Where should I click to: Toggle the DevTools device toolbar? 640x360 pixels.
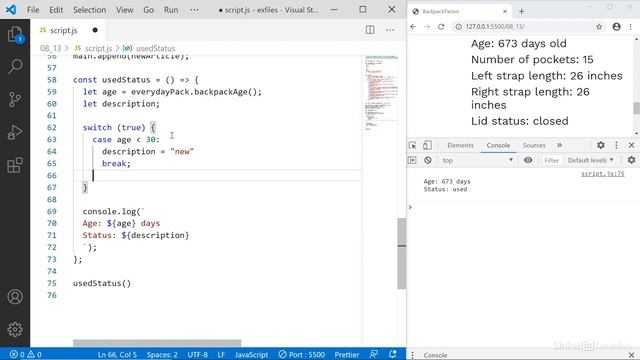coord(427,145)
